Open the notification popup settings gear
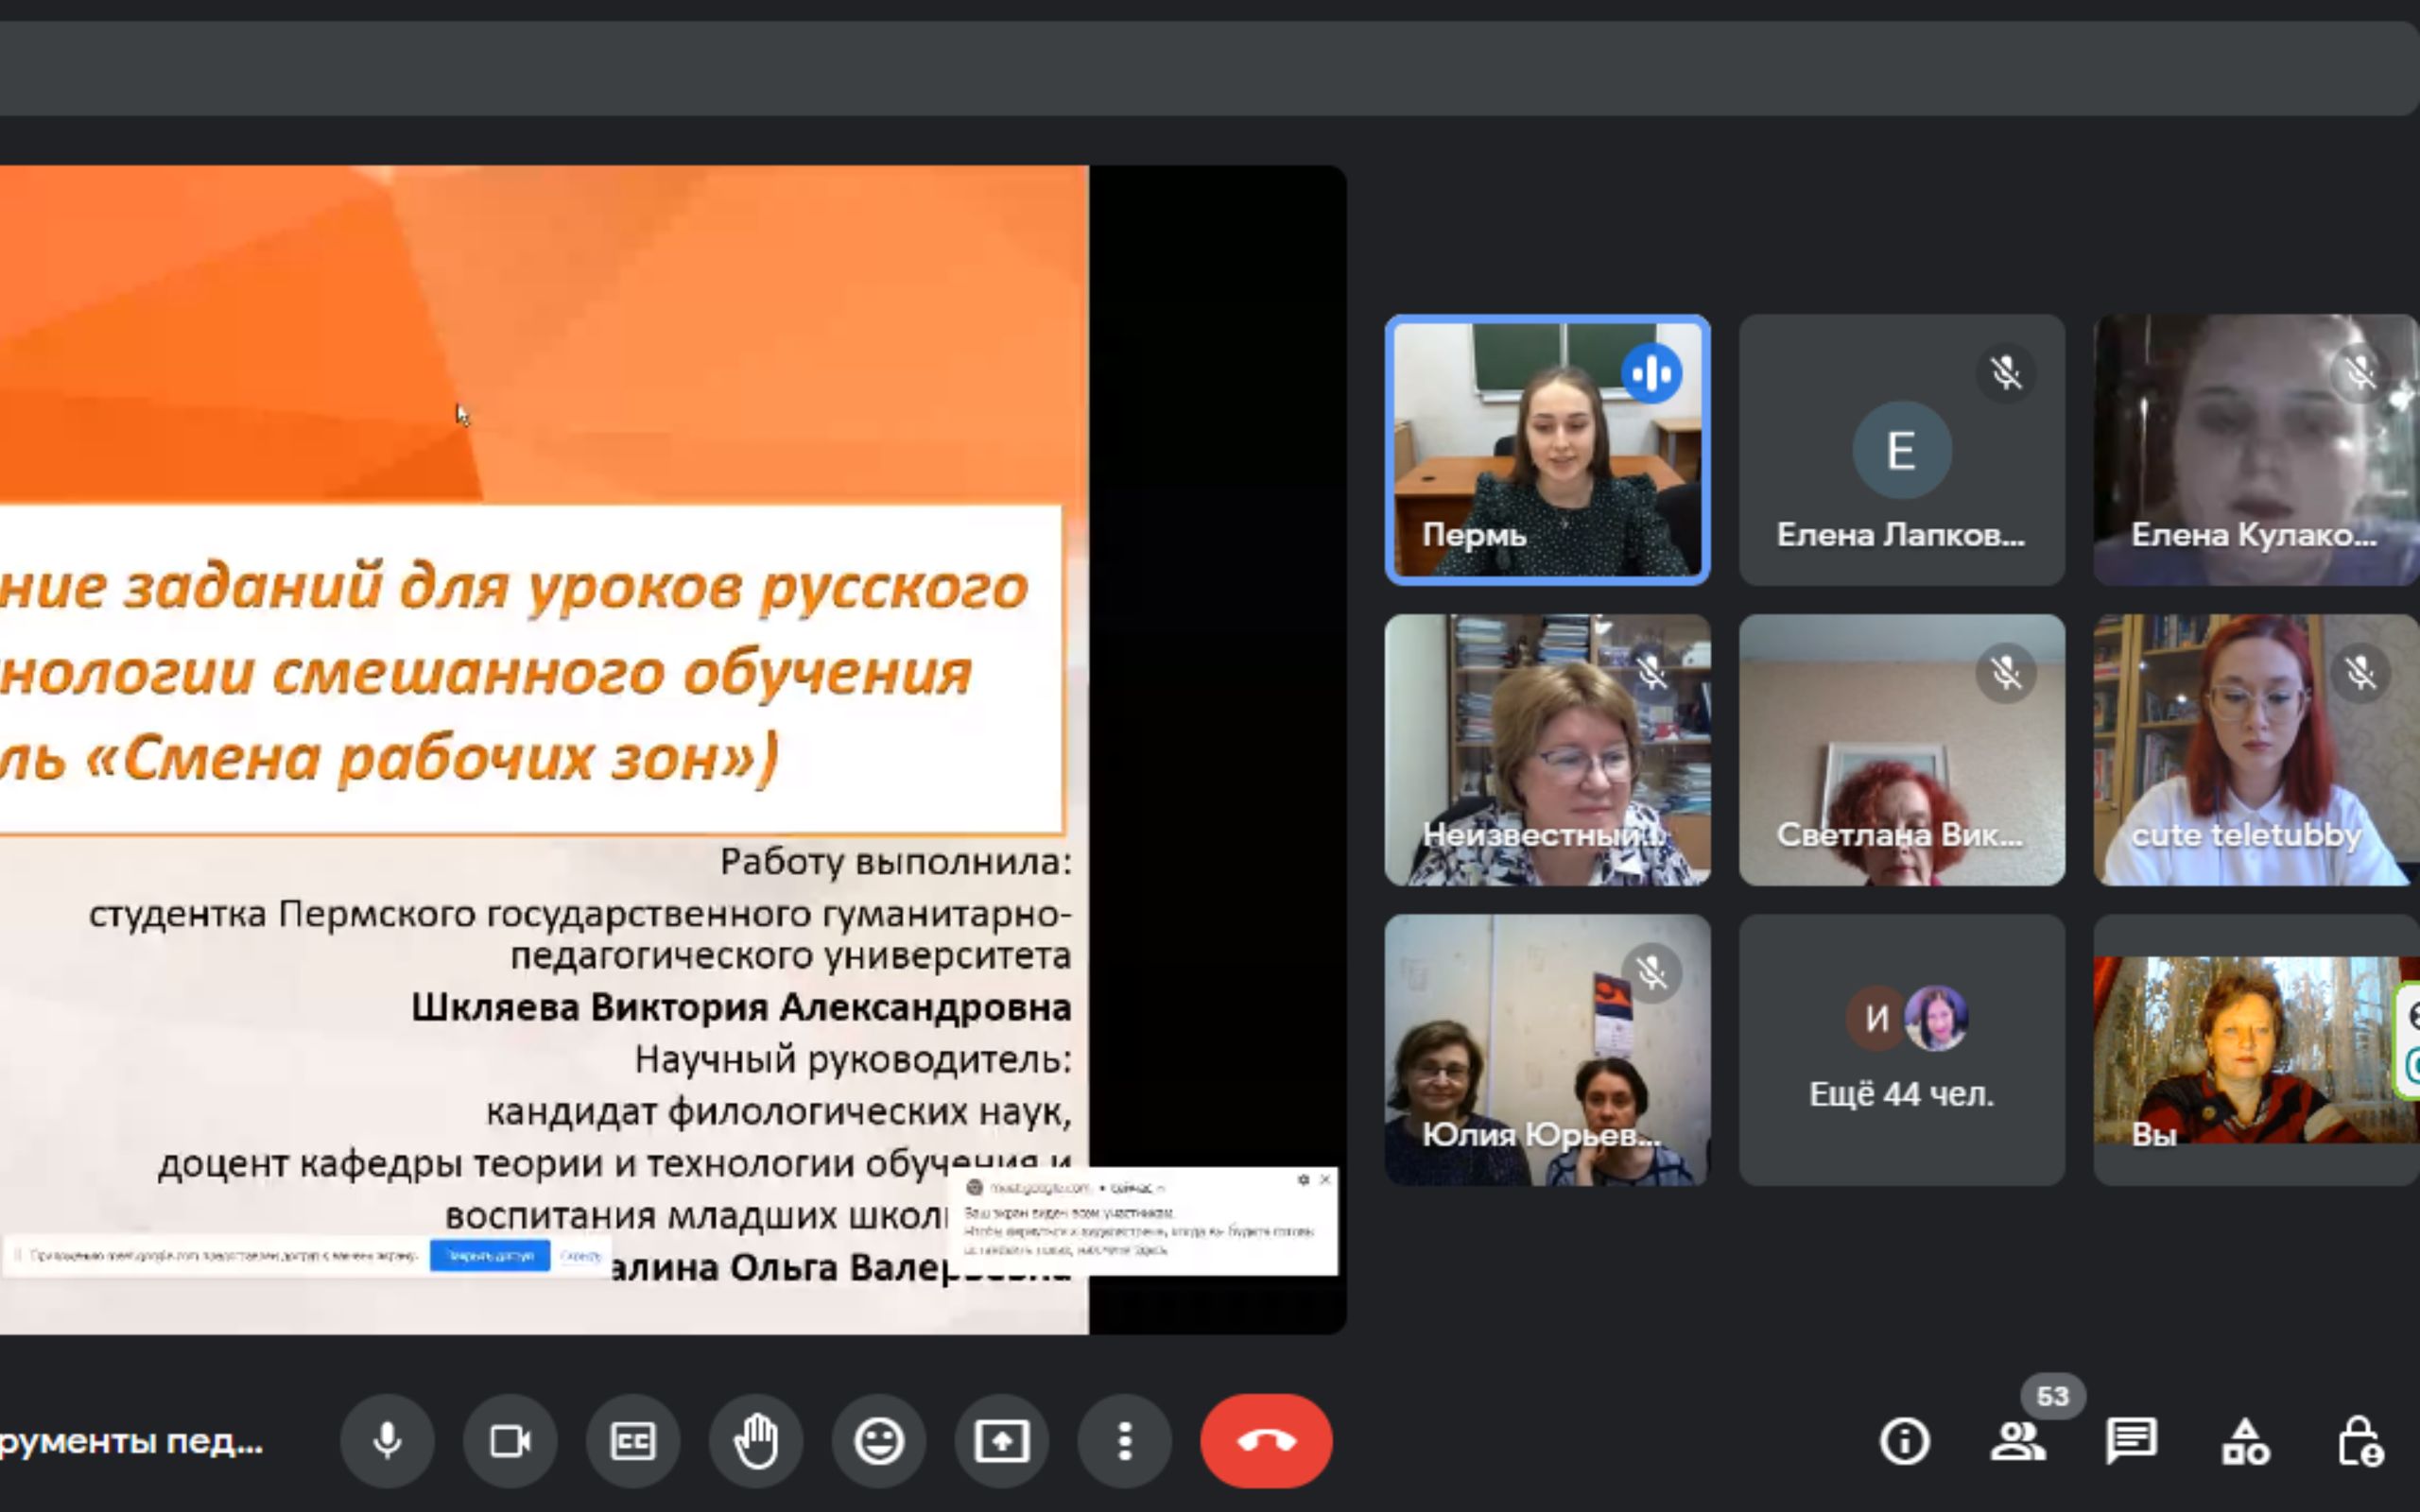 [1303, 1180]
